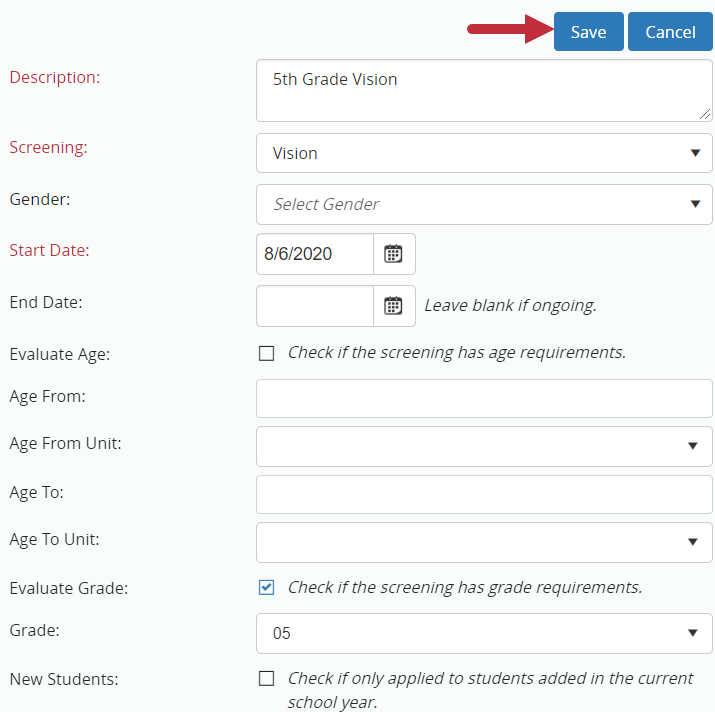Screen dimensions: 715x712
Task: Uncheck the Evaluate Grade checkbox
Action: 266,587
